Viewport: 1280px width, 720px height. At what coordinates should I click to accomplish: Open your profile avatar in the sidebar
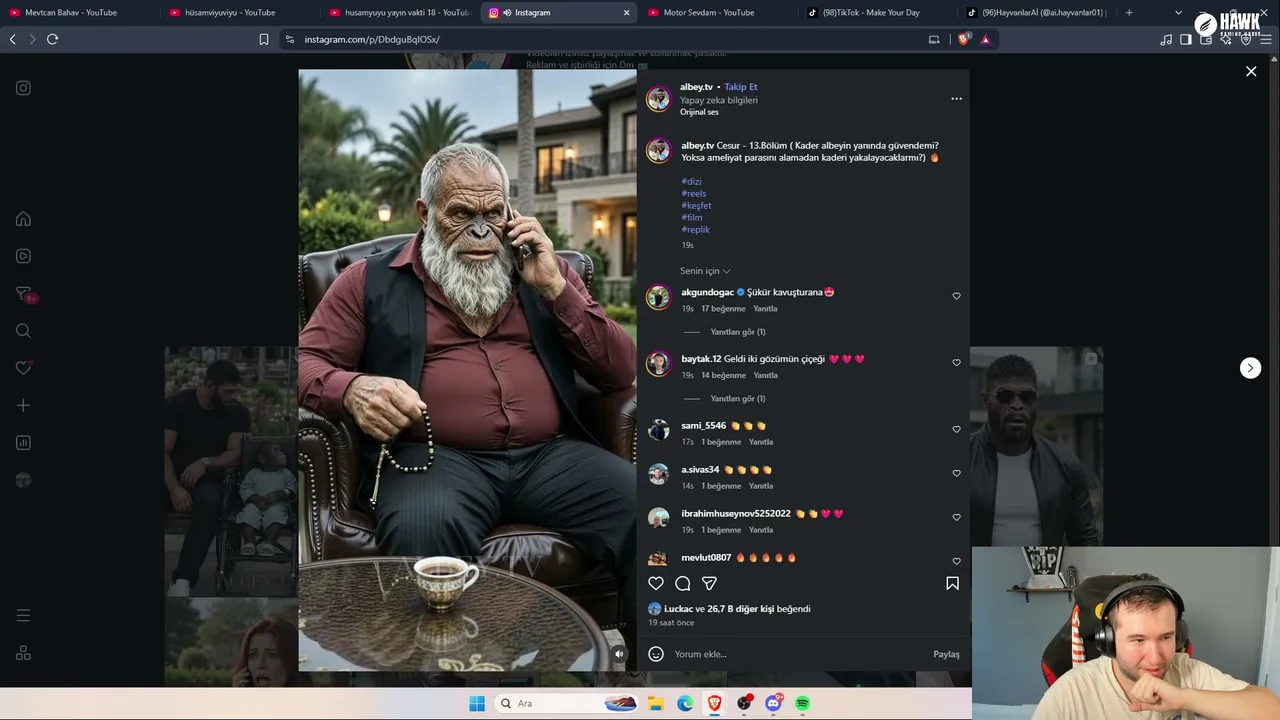point(23,480)
